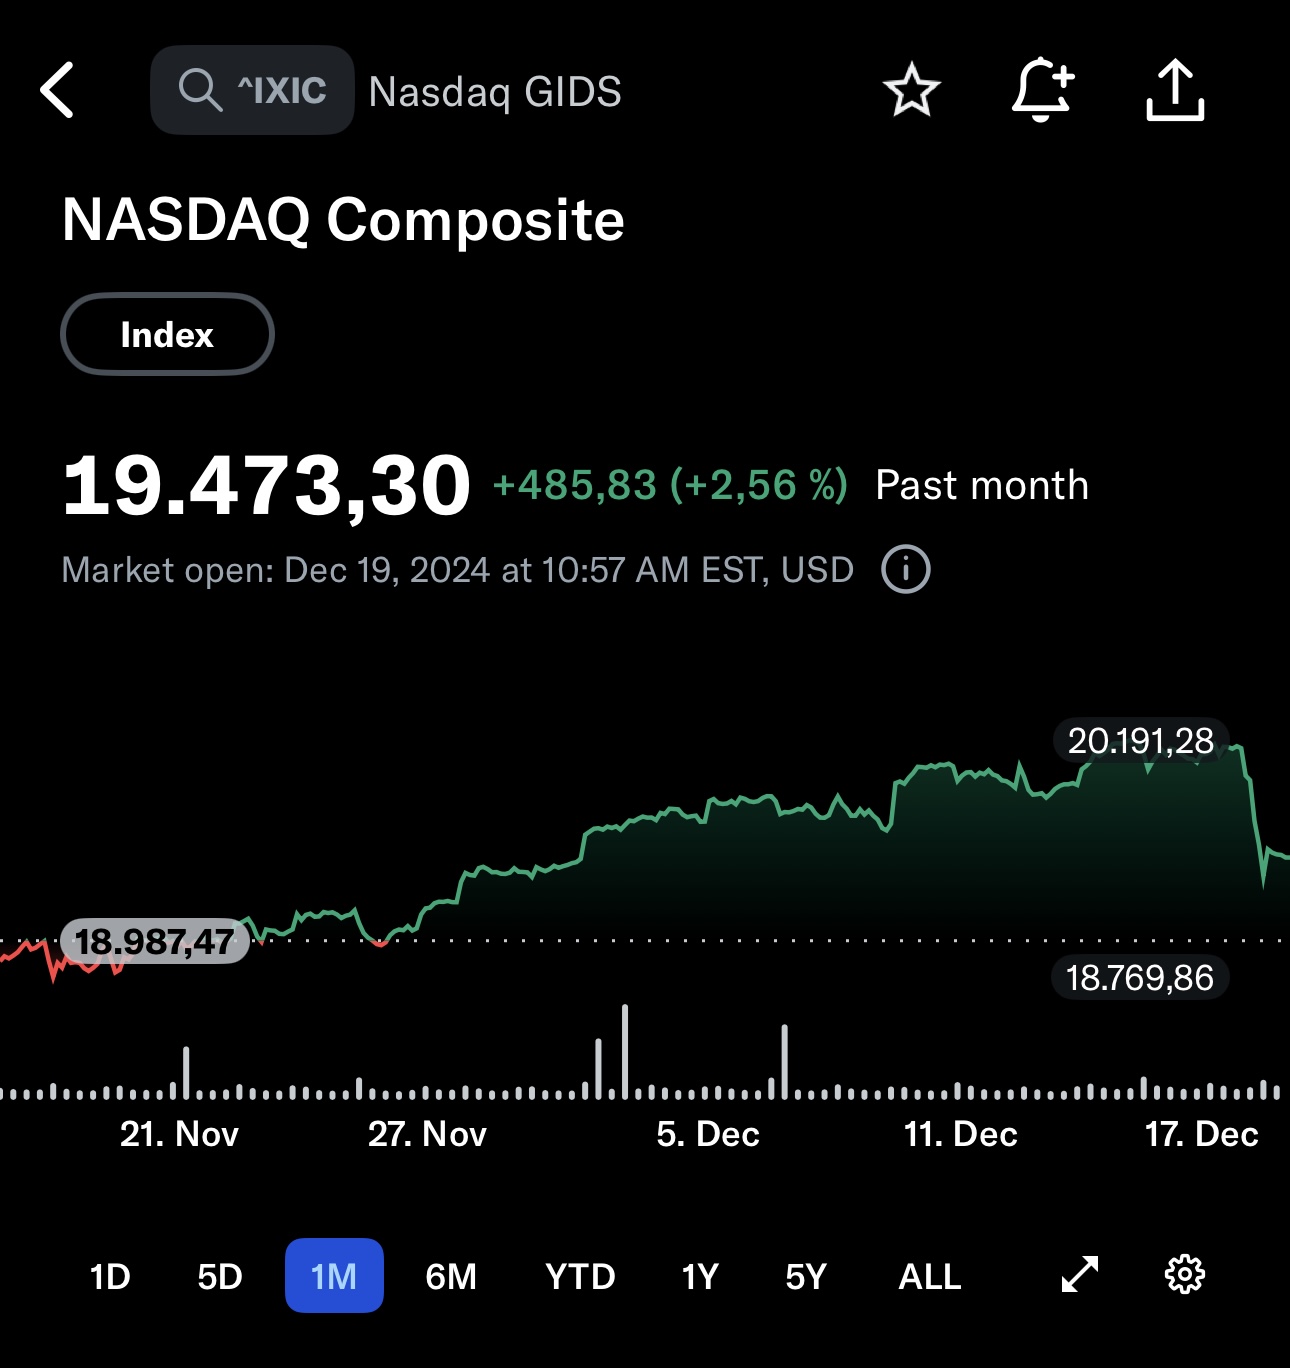Screen dimensions: 1290x1368
Task: Select the YTD range
Action: (x=580, y=1276)
